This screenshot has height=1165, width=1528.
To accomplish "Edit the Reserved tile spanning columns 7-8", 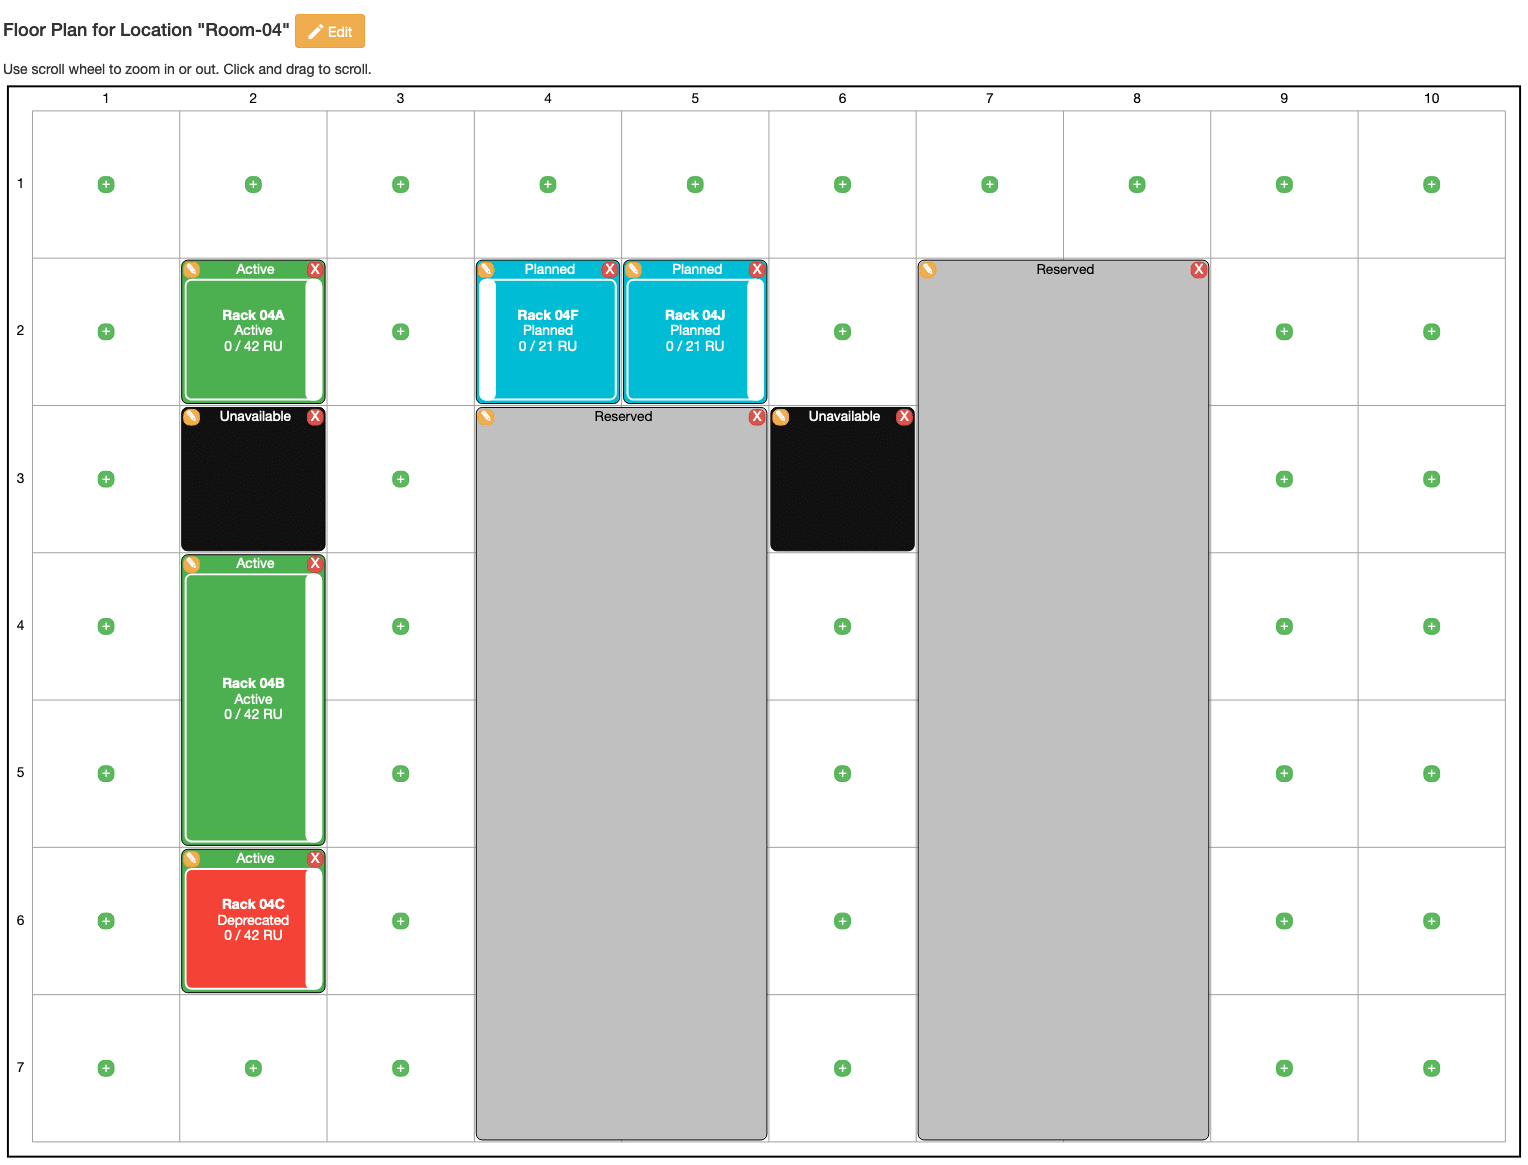I will point(928,270).
